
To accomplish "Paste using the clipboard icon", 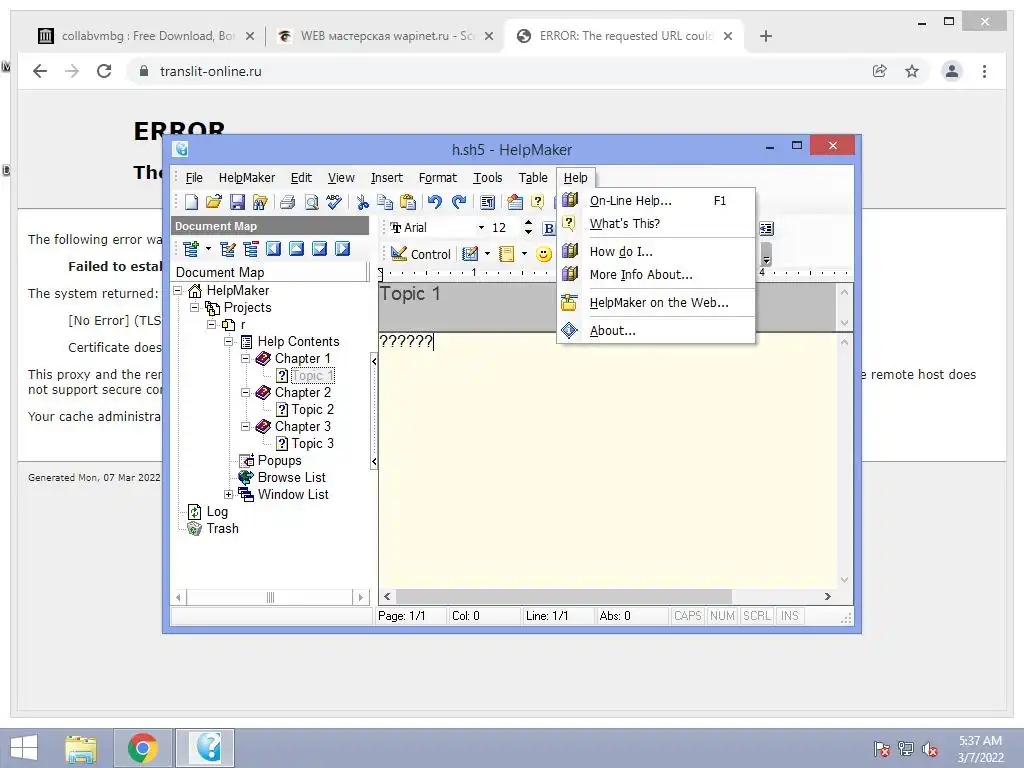I will tap(408, 202).
